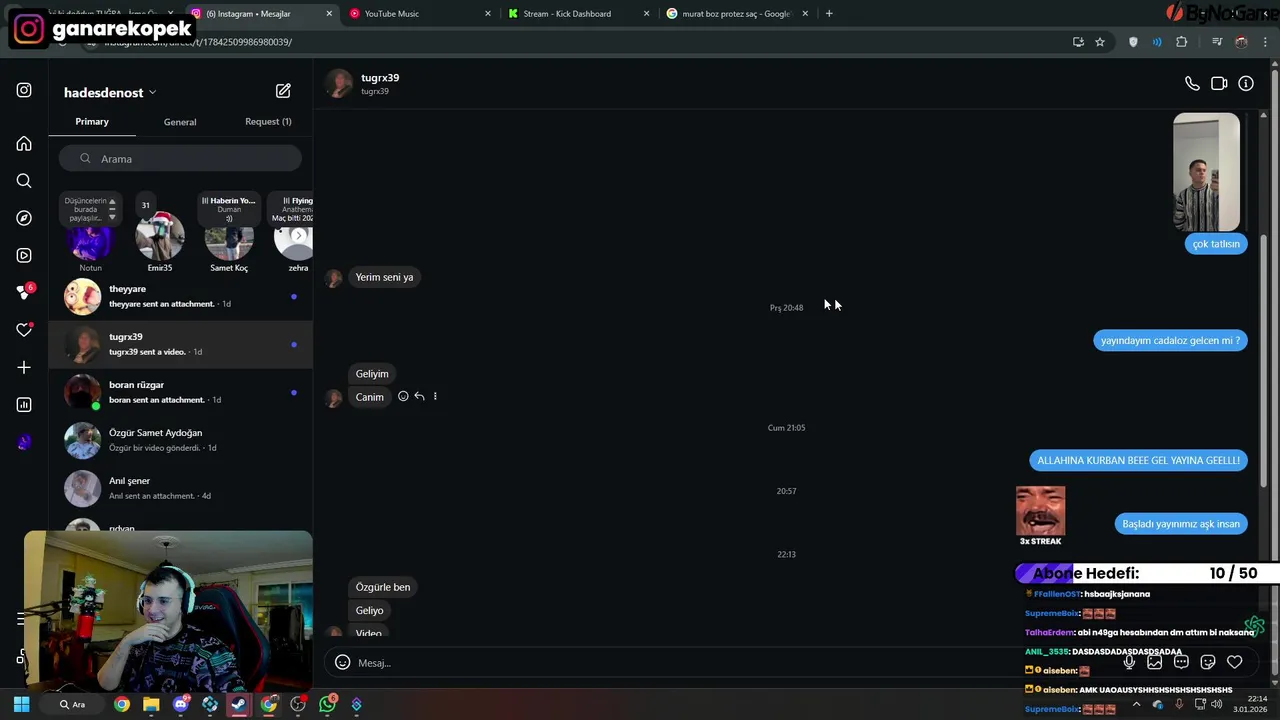This screenshot has height=720, width=1280.
Task: Switch to Stream - Kick Dashboard tab
Action: [579, 14]
